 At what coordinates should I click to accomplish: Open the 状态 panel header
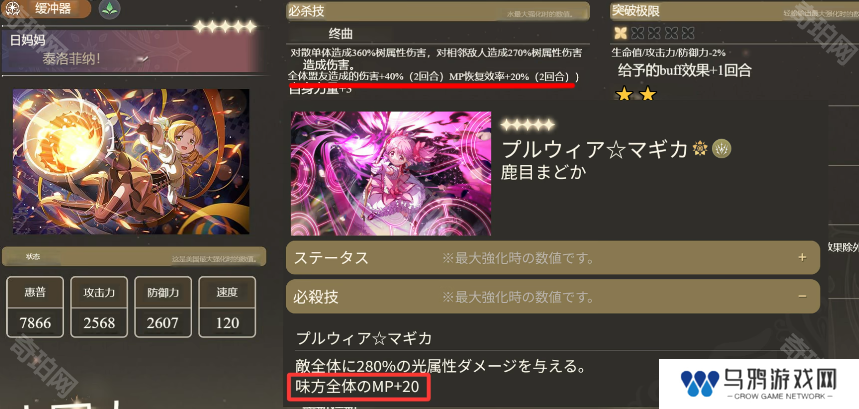[x=134, y=256]
